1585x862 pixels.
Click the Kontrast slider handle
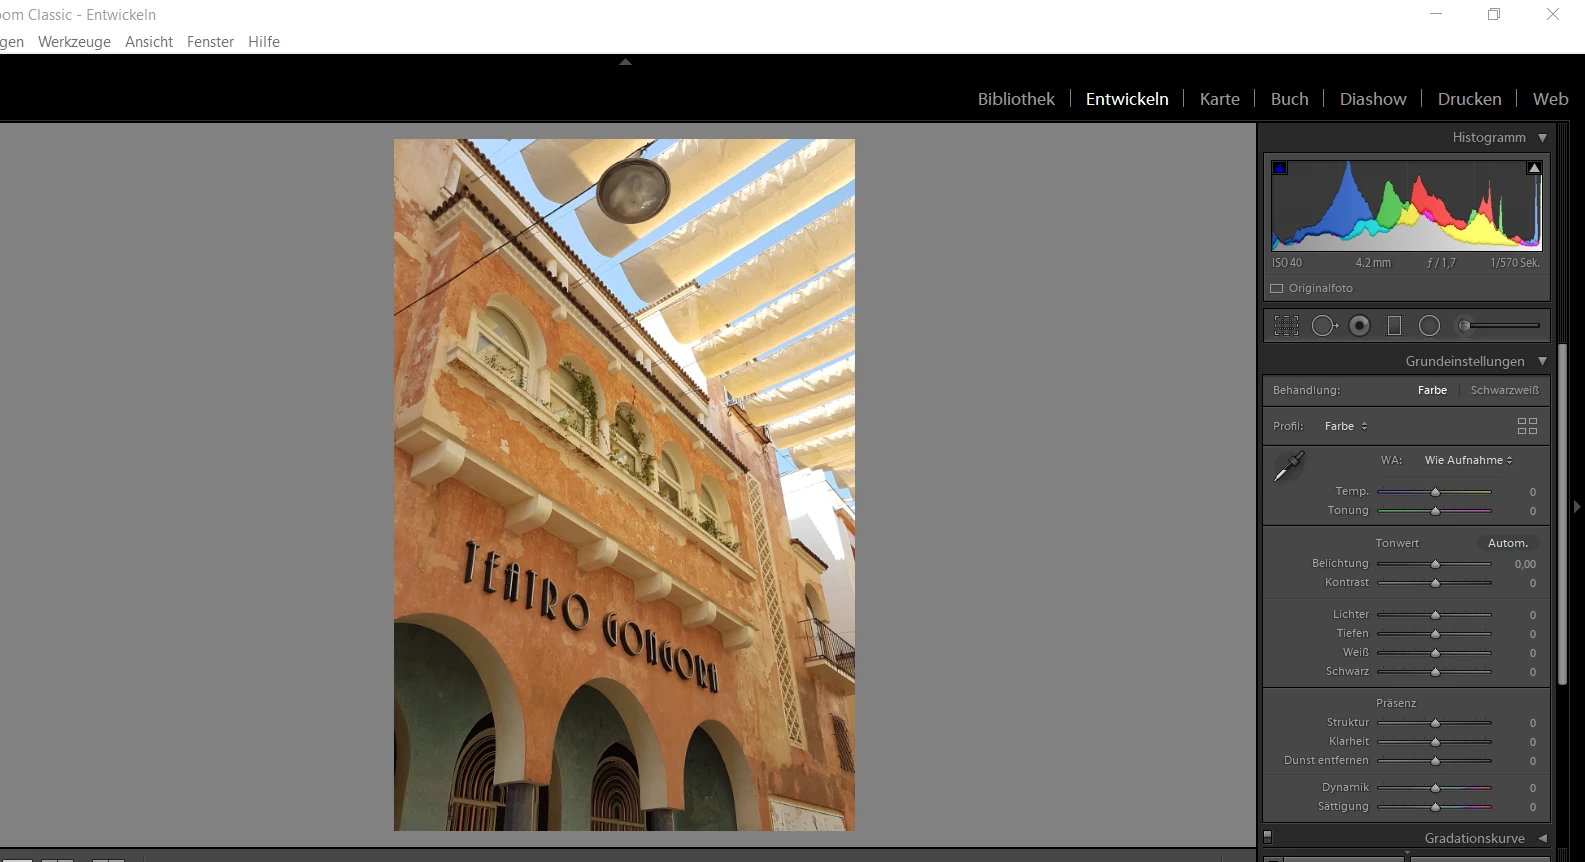[1435, 583]
